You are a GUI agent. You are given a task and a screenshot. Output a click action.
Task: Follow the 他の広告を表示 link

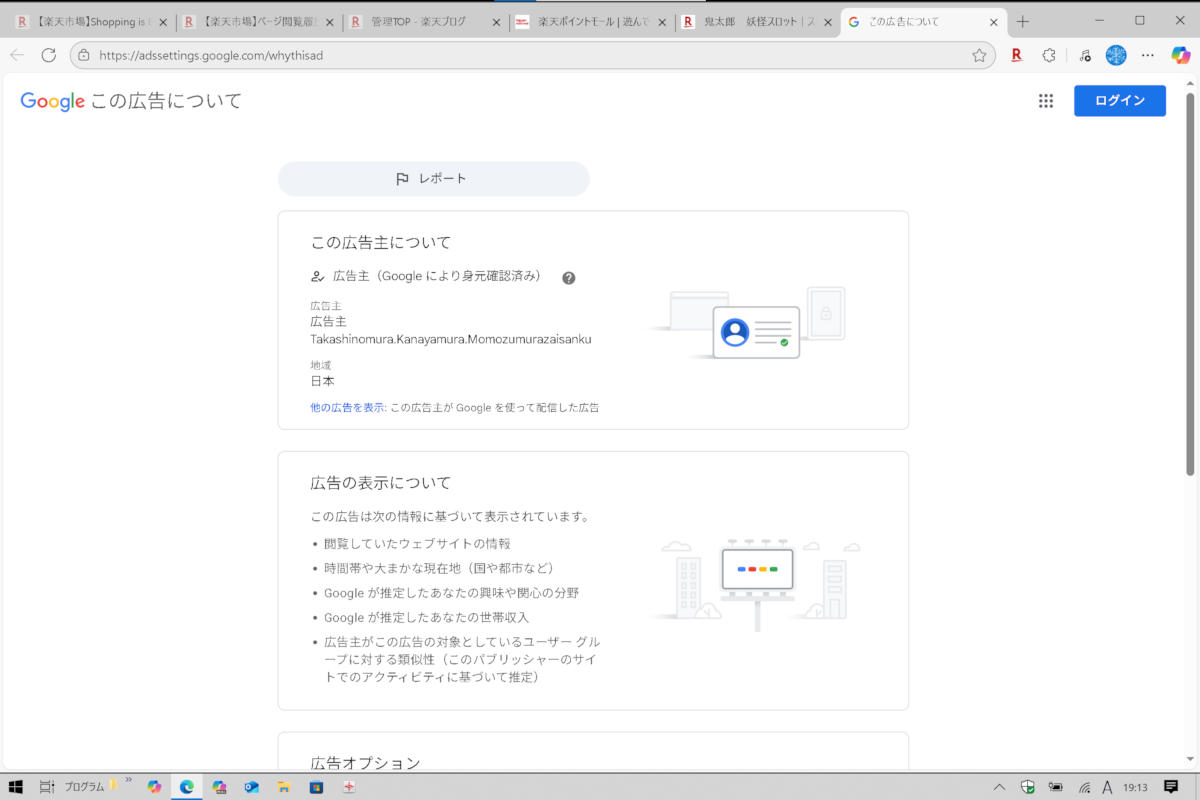(x=347, y=408)
